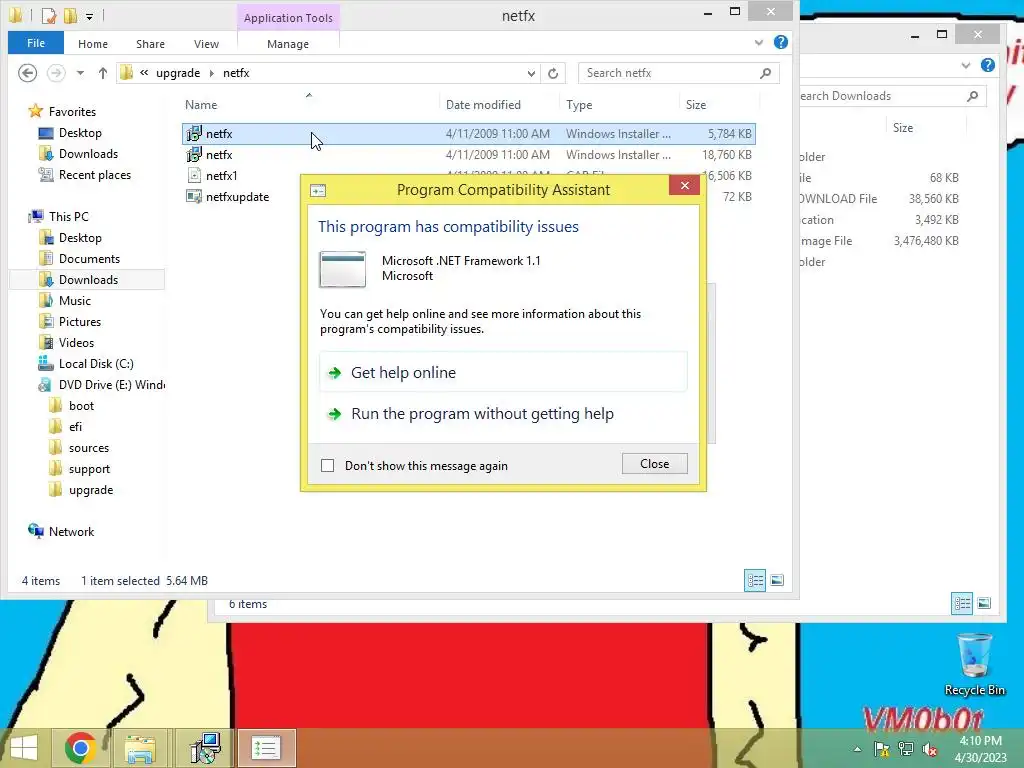The height and width of the screenshot is (768, 1024).
Task: Open the Manage tab under Application Tools
Action: pyautogui.click(x=288, y=44)
